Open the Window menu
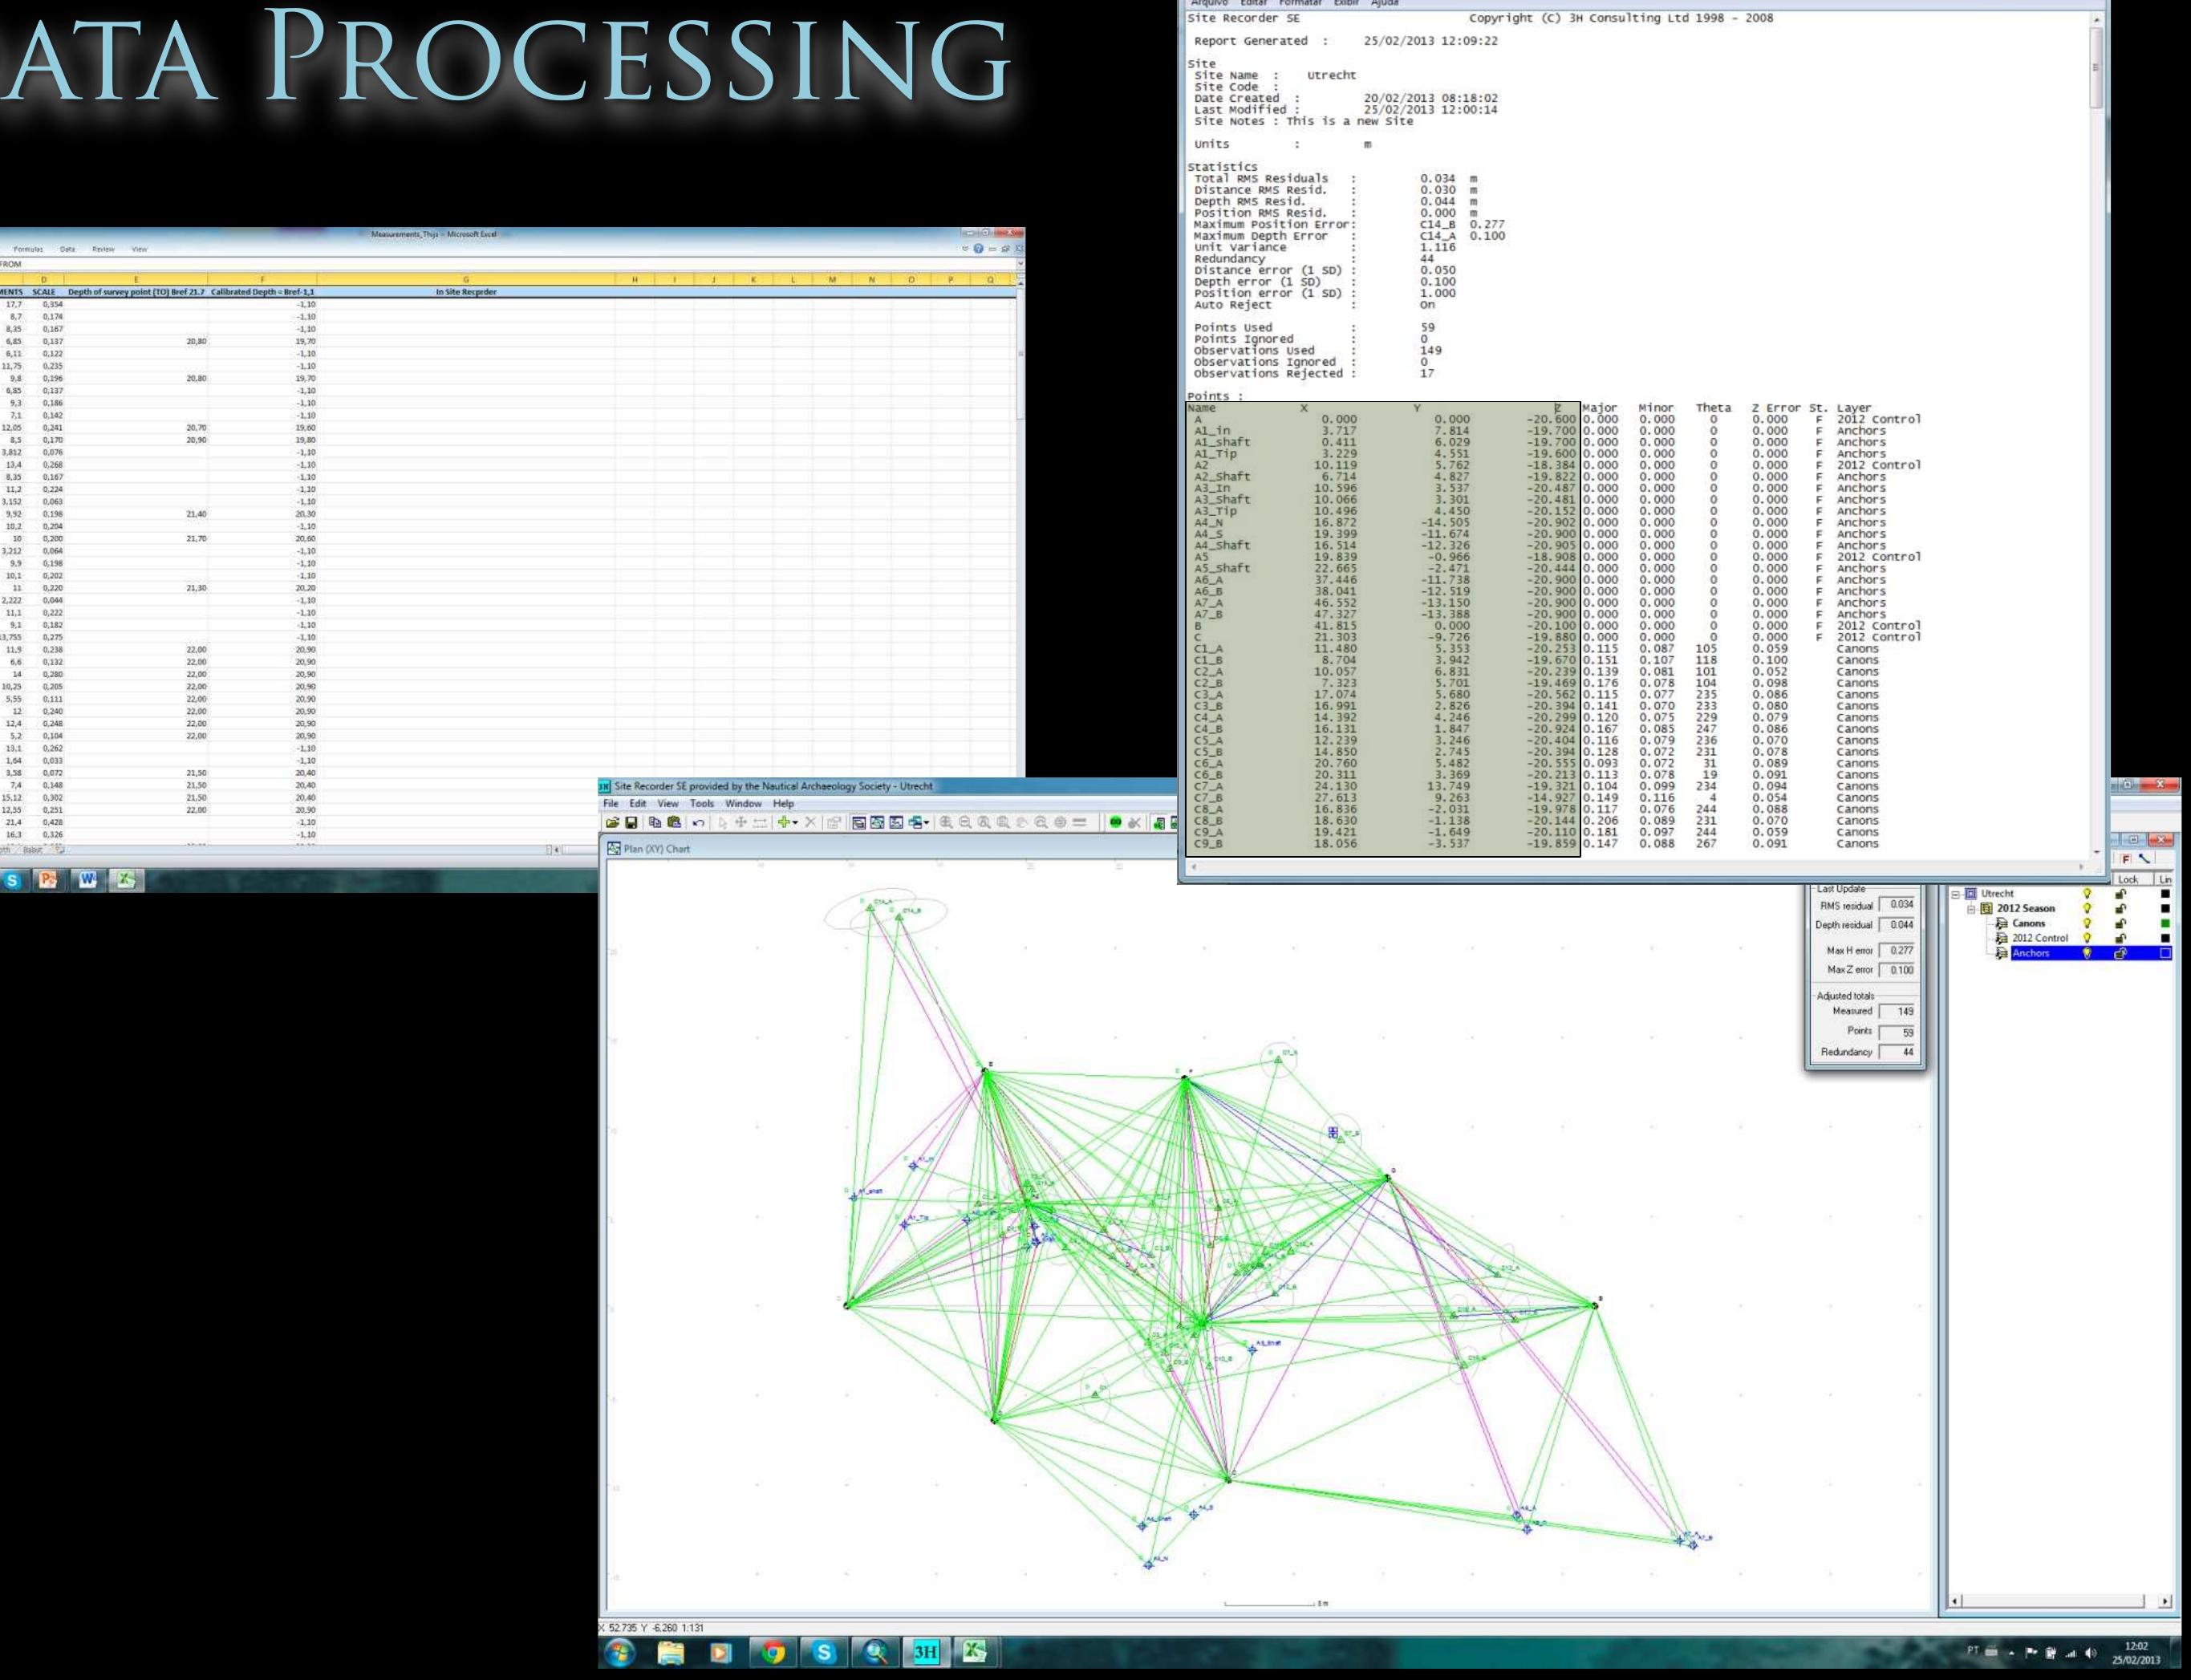The image size is (2191, 1680). (743, 803)
